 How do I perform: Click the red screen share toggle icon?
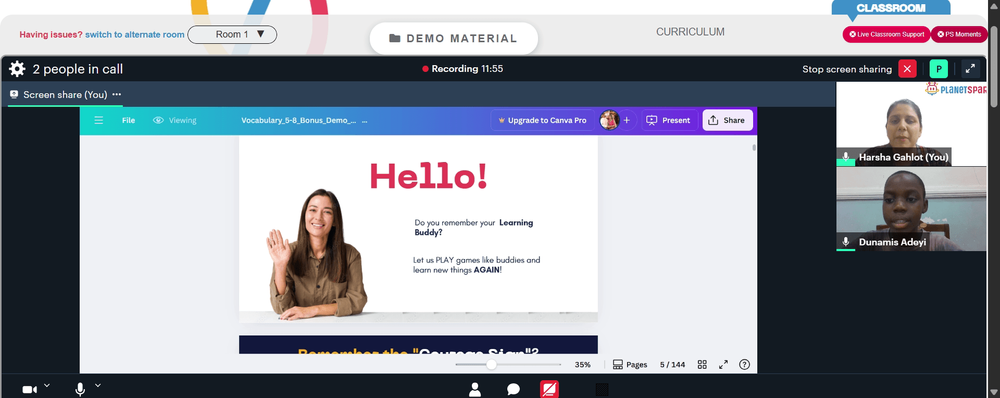click(x=549, y=389)
